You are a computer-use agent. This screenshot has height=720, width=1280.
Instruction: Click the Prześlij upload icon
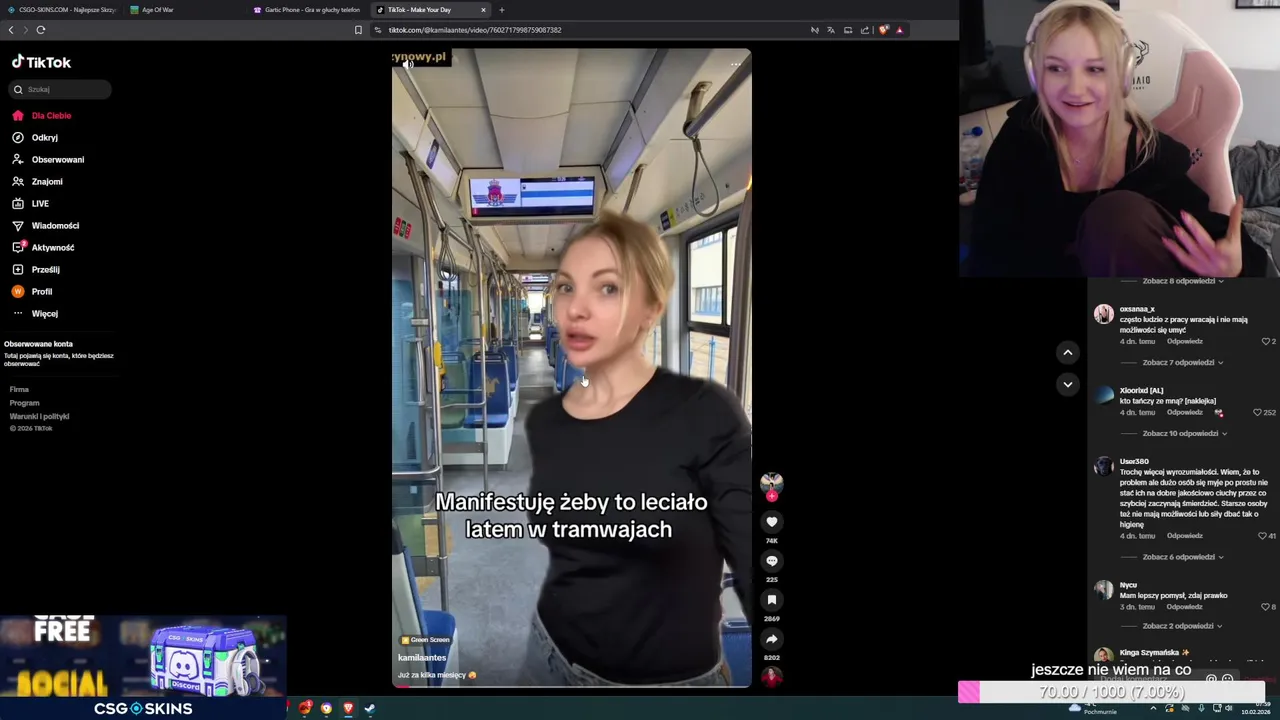coord(18,270)
